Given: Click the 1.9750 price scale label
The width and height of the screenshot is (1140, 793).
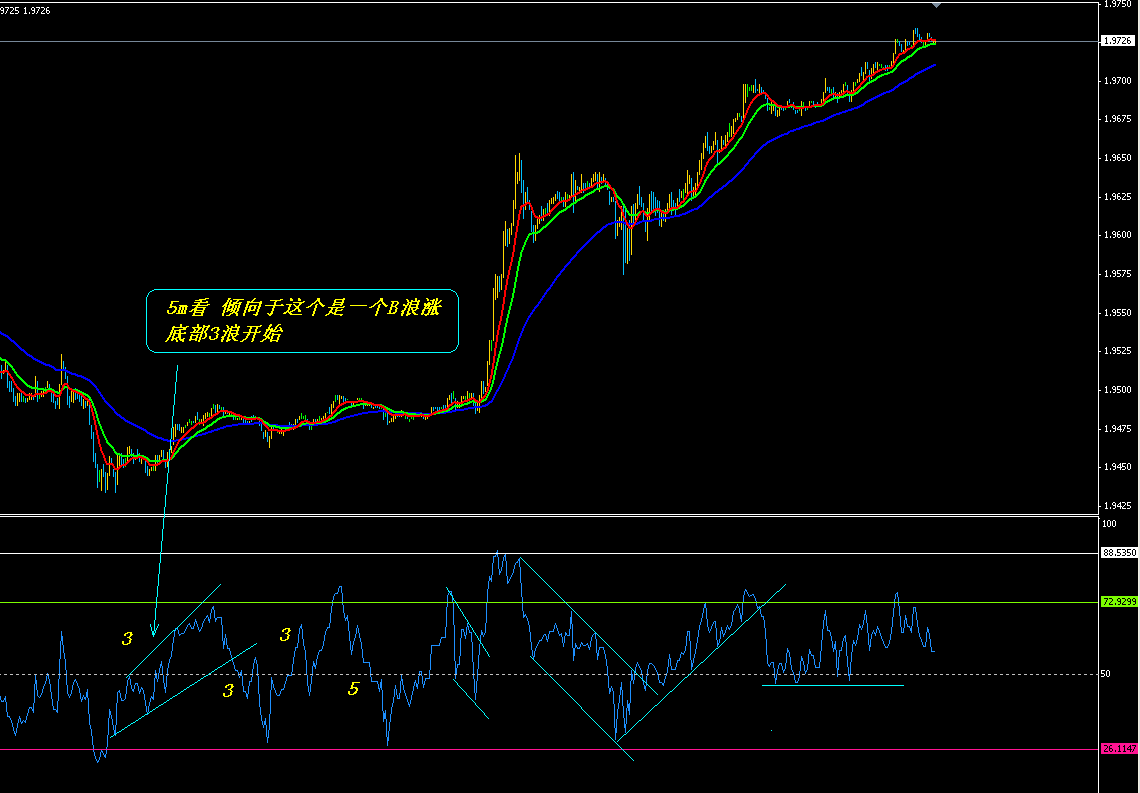Looking at the screenshot, I should pyautogui.click(x=1116, y=4).
